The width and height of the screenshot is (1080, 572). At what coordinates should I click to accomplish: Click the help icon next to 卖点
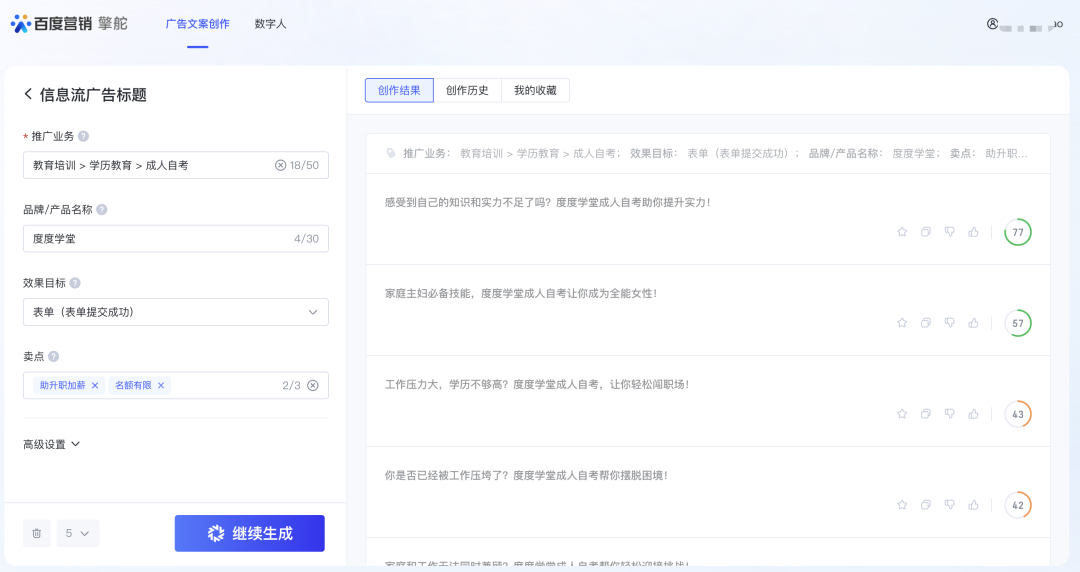[54, 356]
